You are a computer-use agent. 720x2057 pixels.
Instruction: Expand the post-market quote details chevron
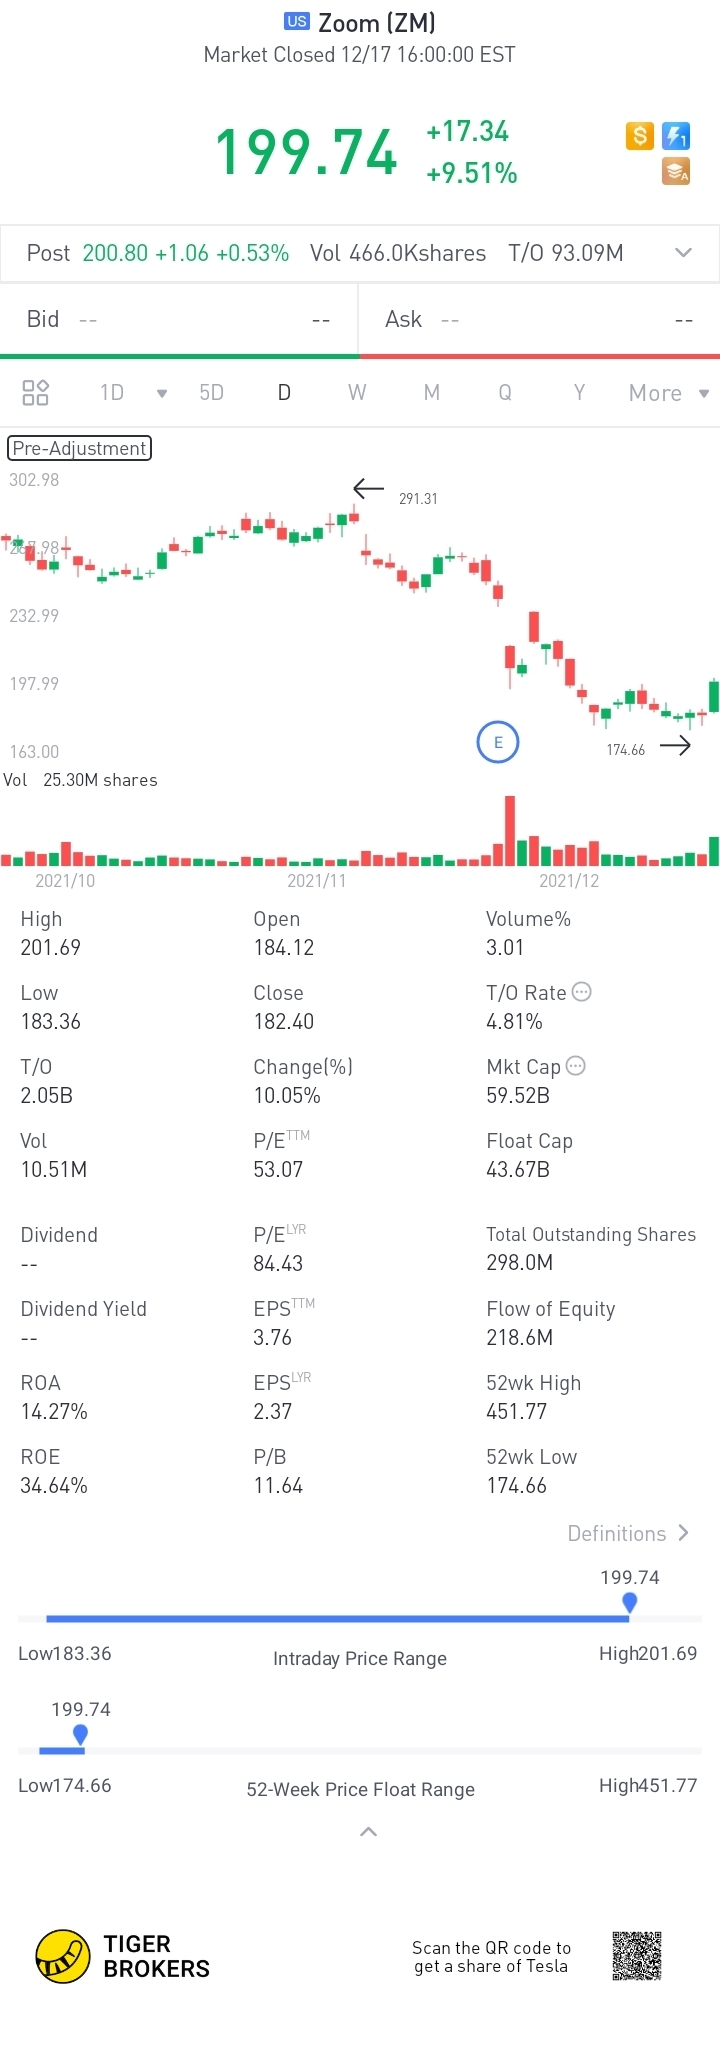click(684, 253)
